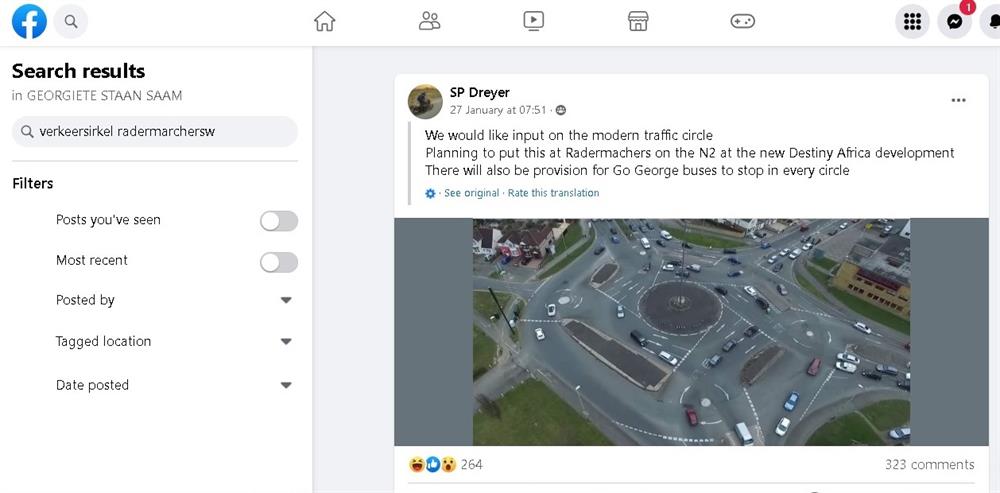The image size is (1000, 493).
Task: Go to the Home feed icon
Action: click(325, 22)
